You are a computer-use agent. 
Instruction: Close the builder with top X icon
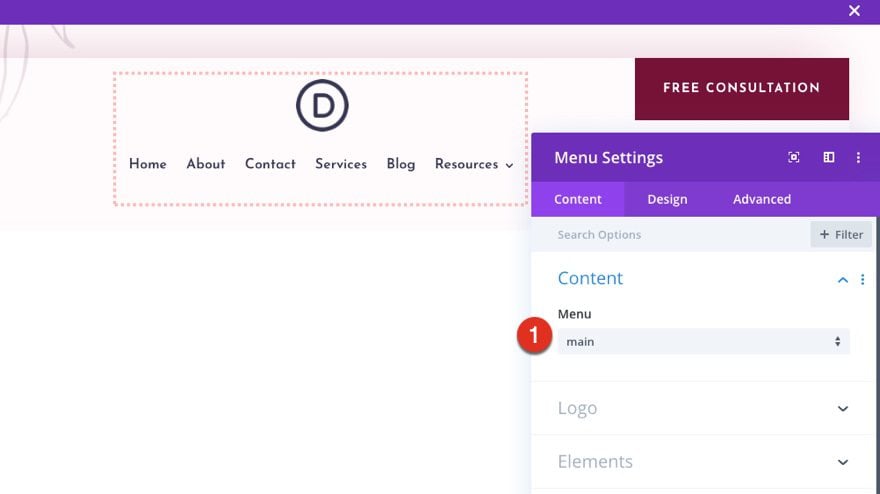coord(854,11)
